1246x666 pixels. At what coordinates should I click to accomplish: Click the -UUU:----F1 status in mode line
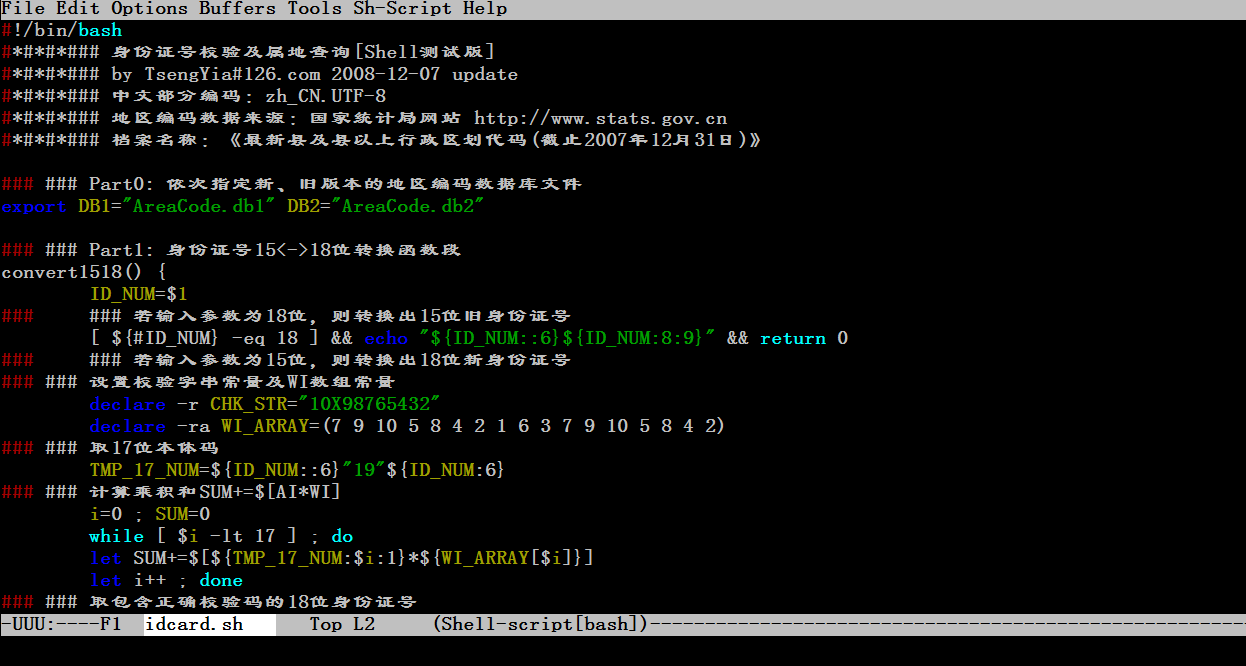[x=61, y=625]
